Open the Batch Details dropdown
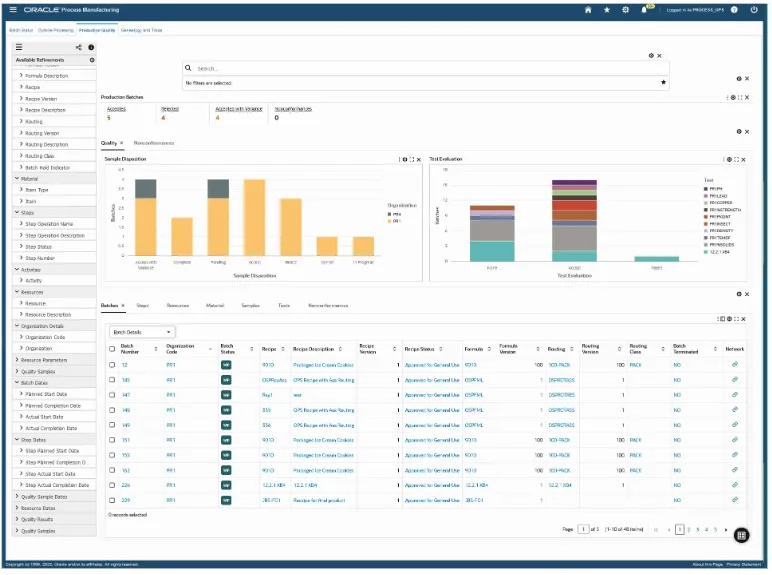Viewport: 772px width, 575px height. click(x=141, y=331)
